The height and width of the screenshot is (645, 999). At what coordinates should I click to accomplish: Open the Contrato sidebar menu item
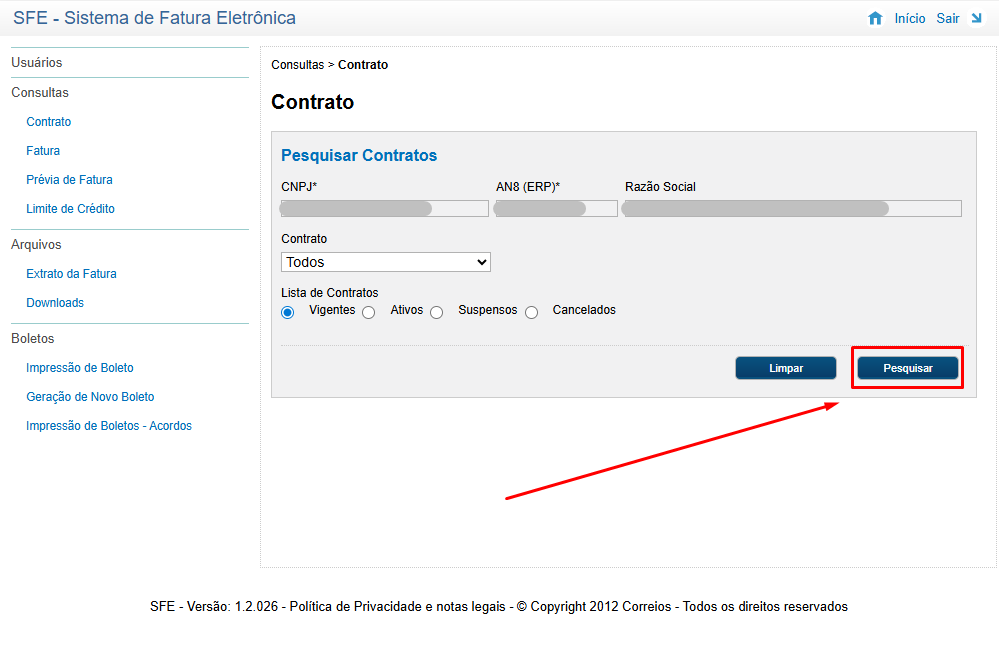pos(49,122)
